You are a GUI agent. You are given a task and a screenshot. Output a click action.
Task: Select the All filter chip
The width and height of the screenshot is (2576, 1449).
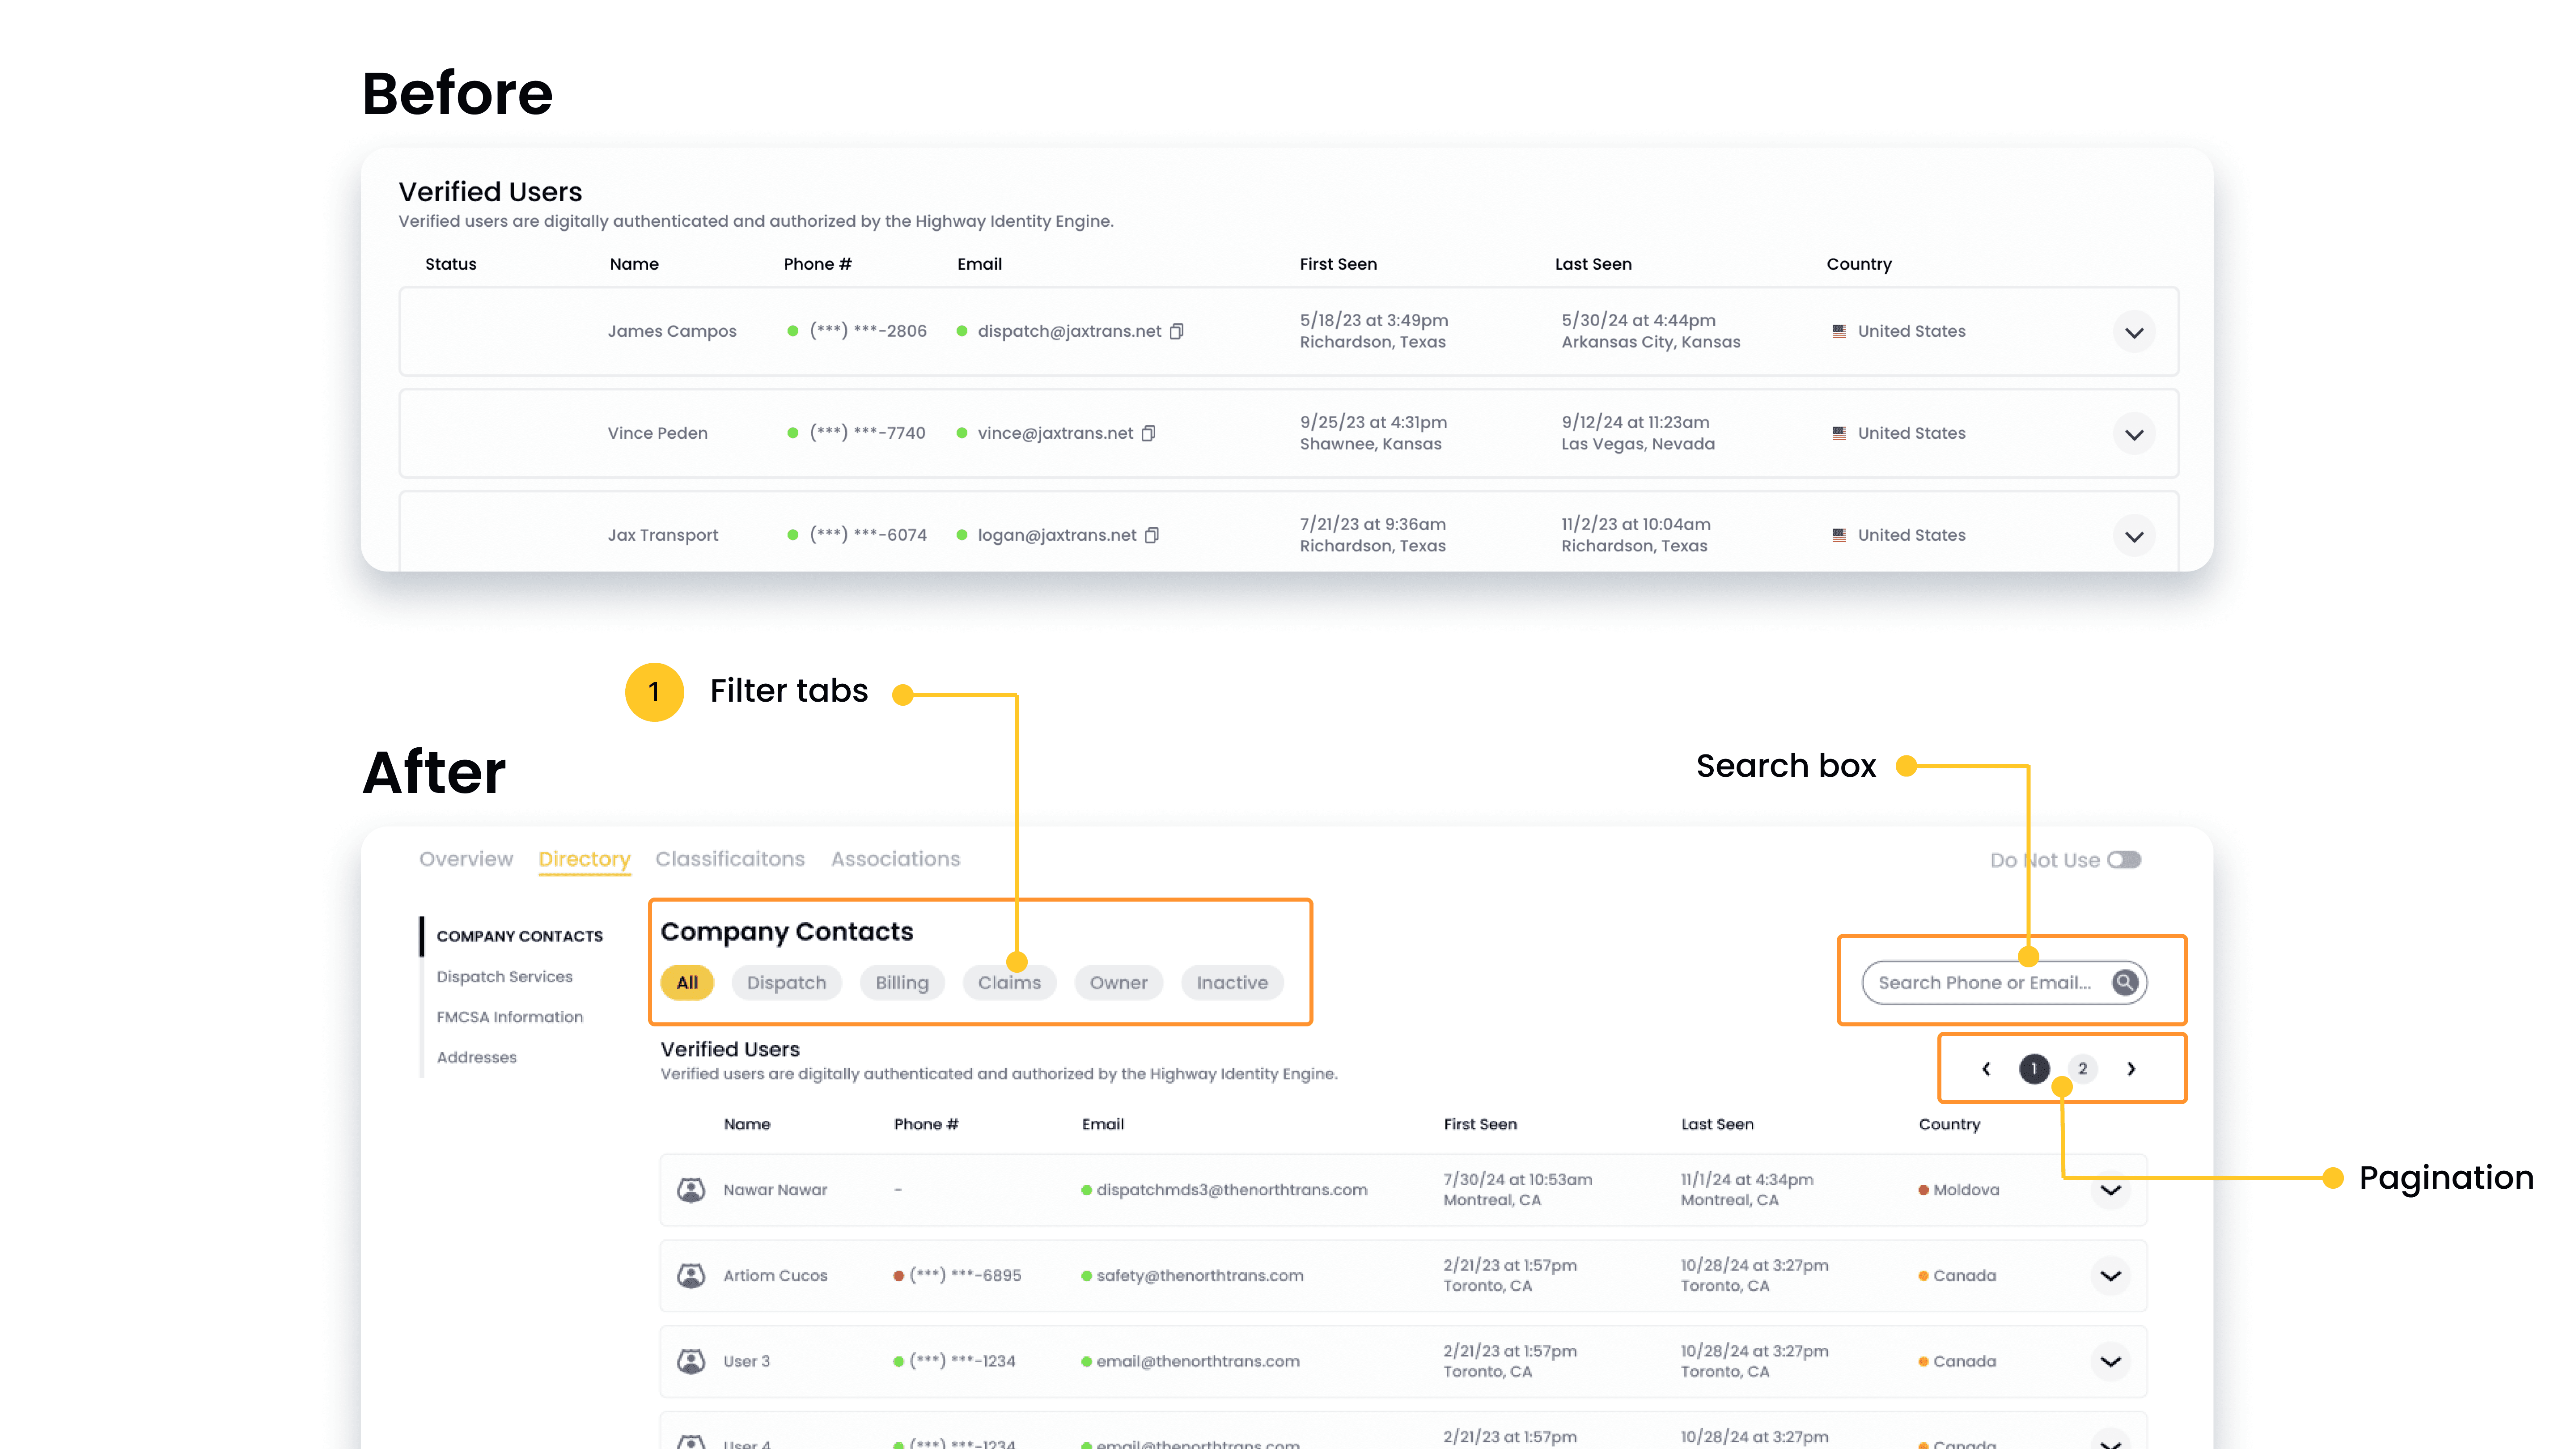[687, 982]
